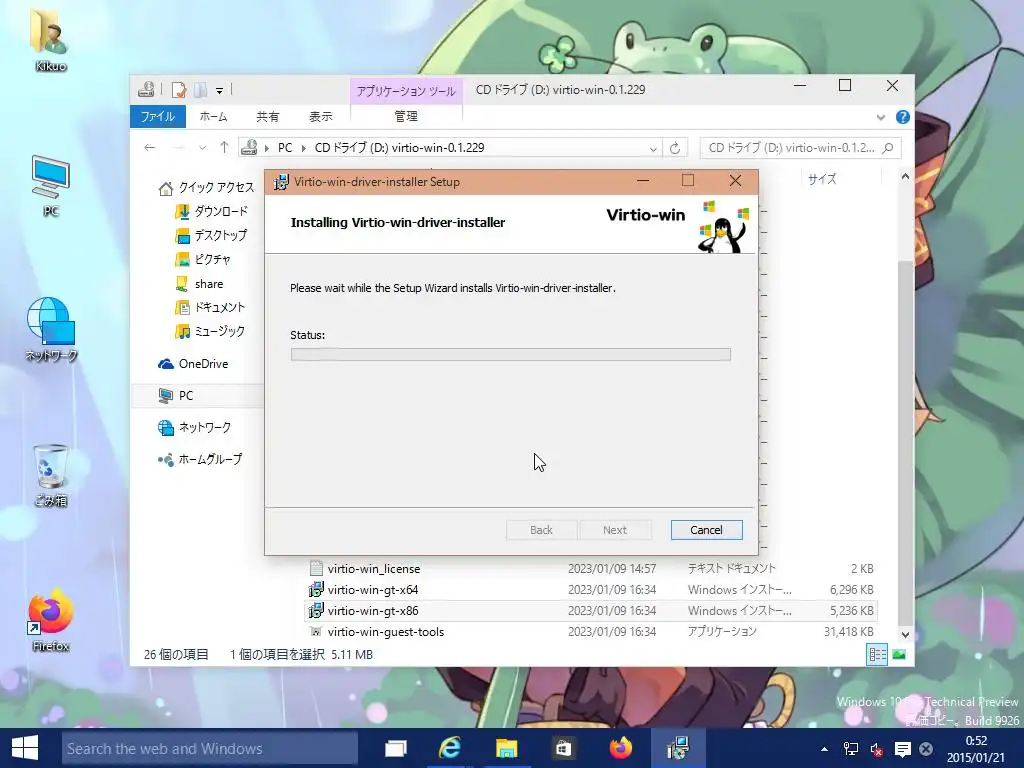Open Task View from the taskbar

396,748
